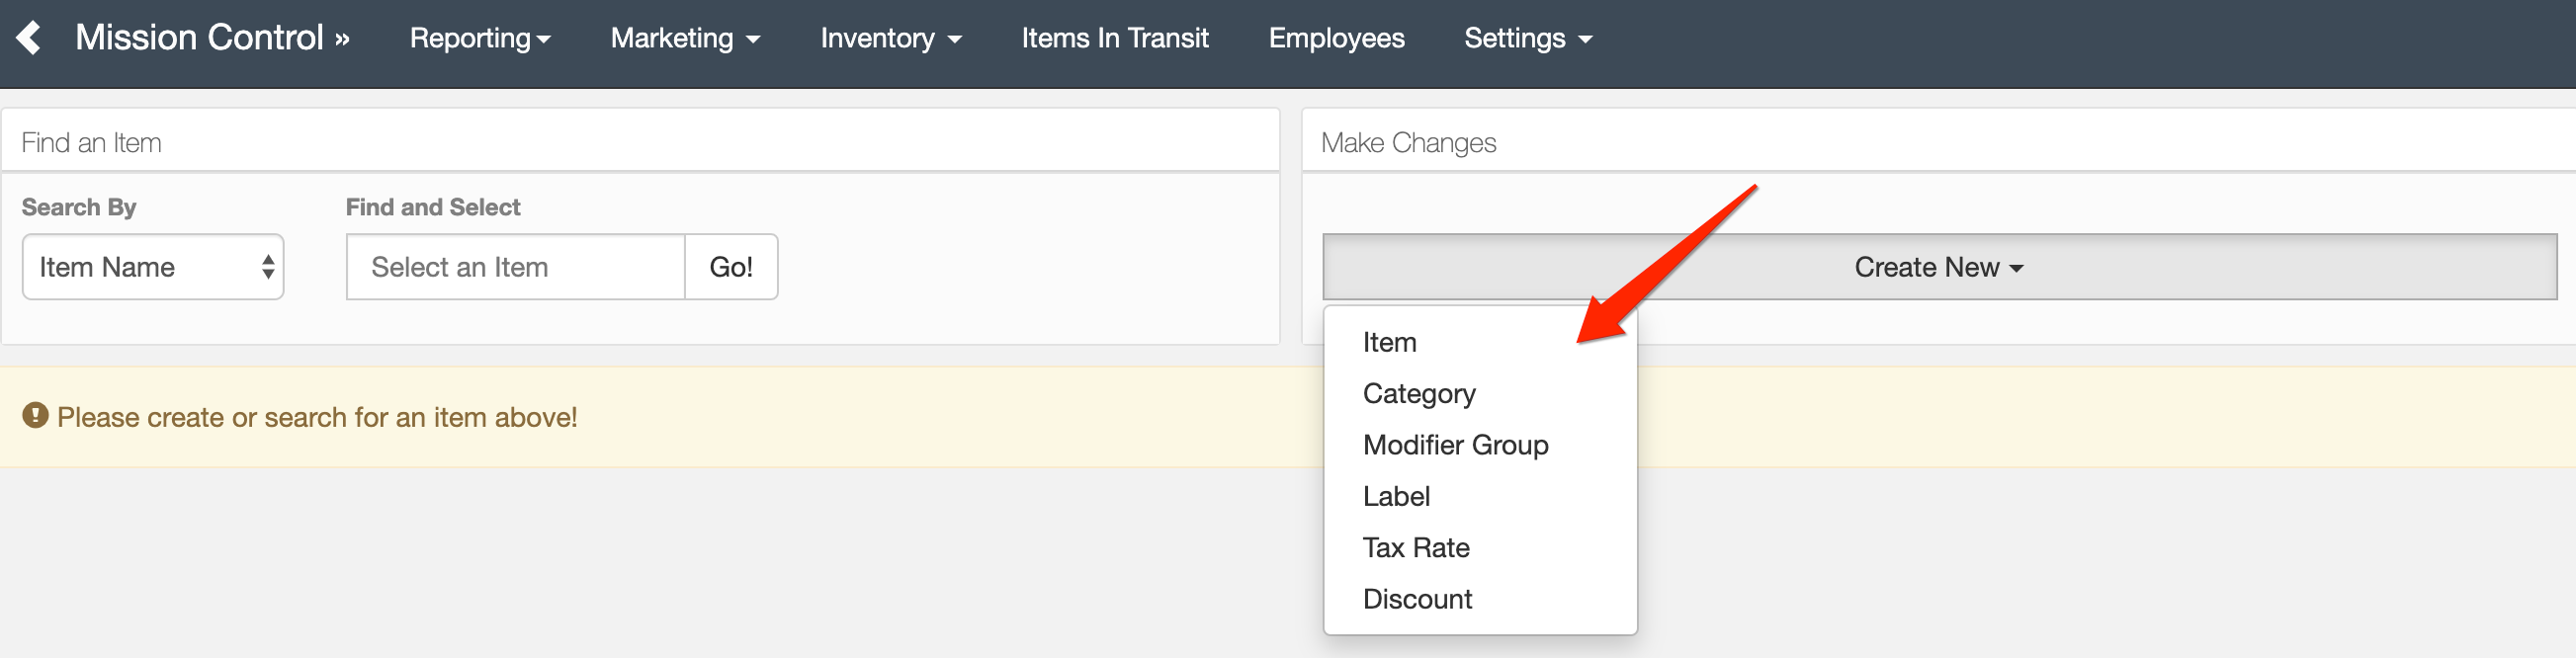Click the exclamation warning icon
Viewport: 2576px width, 658px height.
[x=35, y=415]
